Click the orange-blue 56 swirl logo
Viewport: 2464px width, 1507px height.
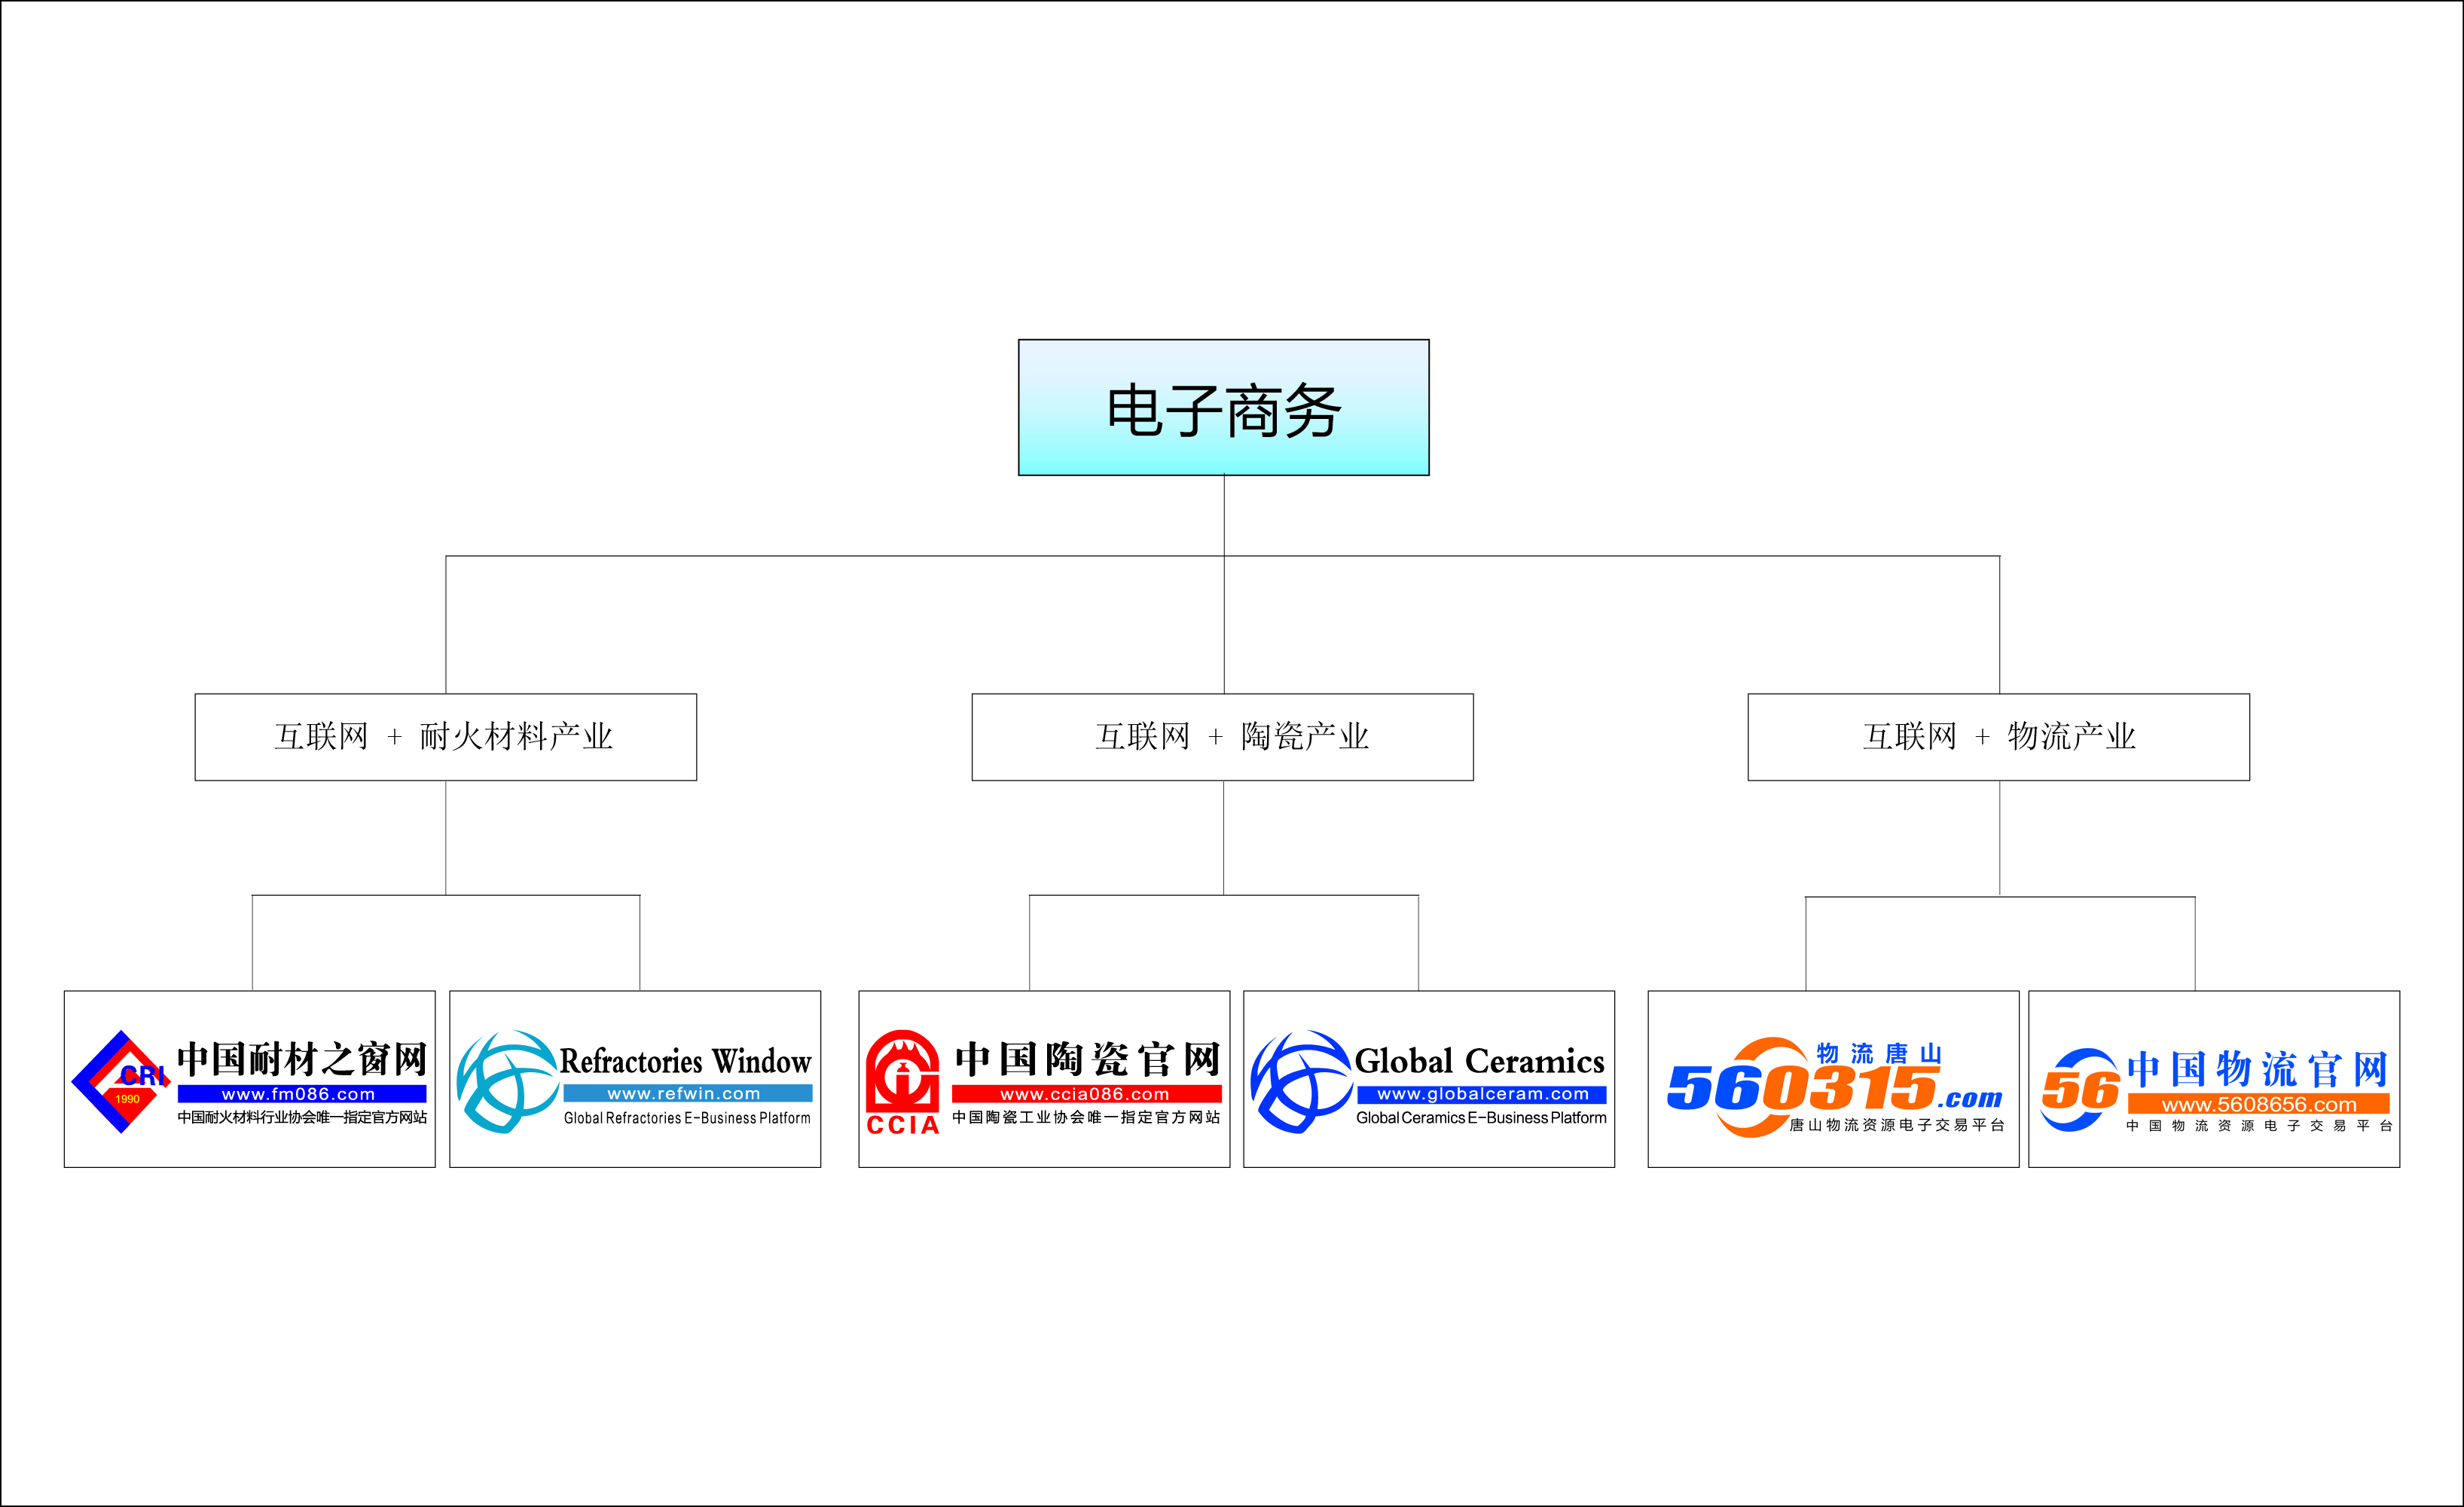[2080, 1089]
